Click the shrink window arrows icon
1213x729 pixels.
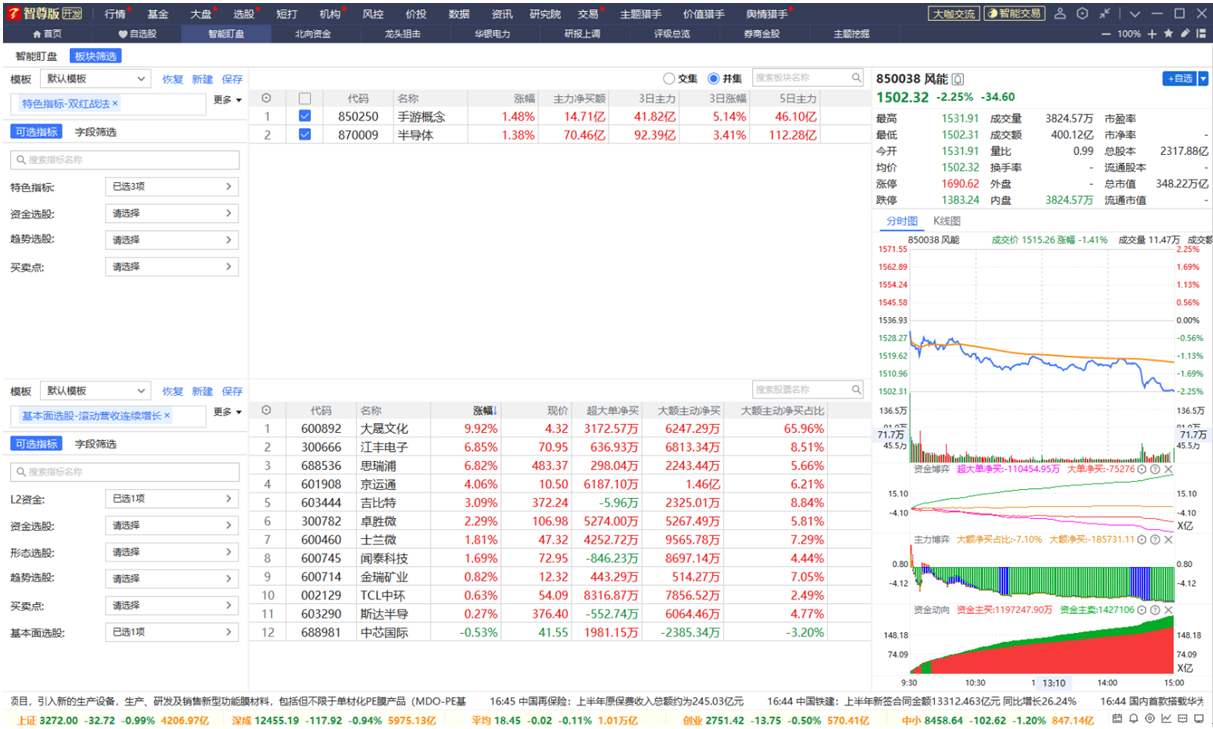[1105, 13]
